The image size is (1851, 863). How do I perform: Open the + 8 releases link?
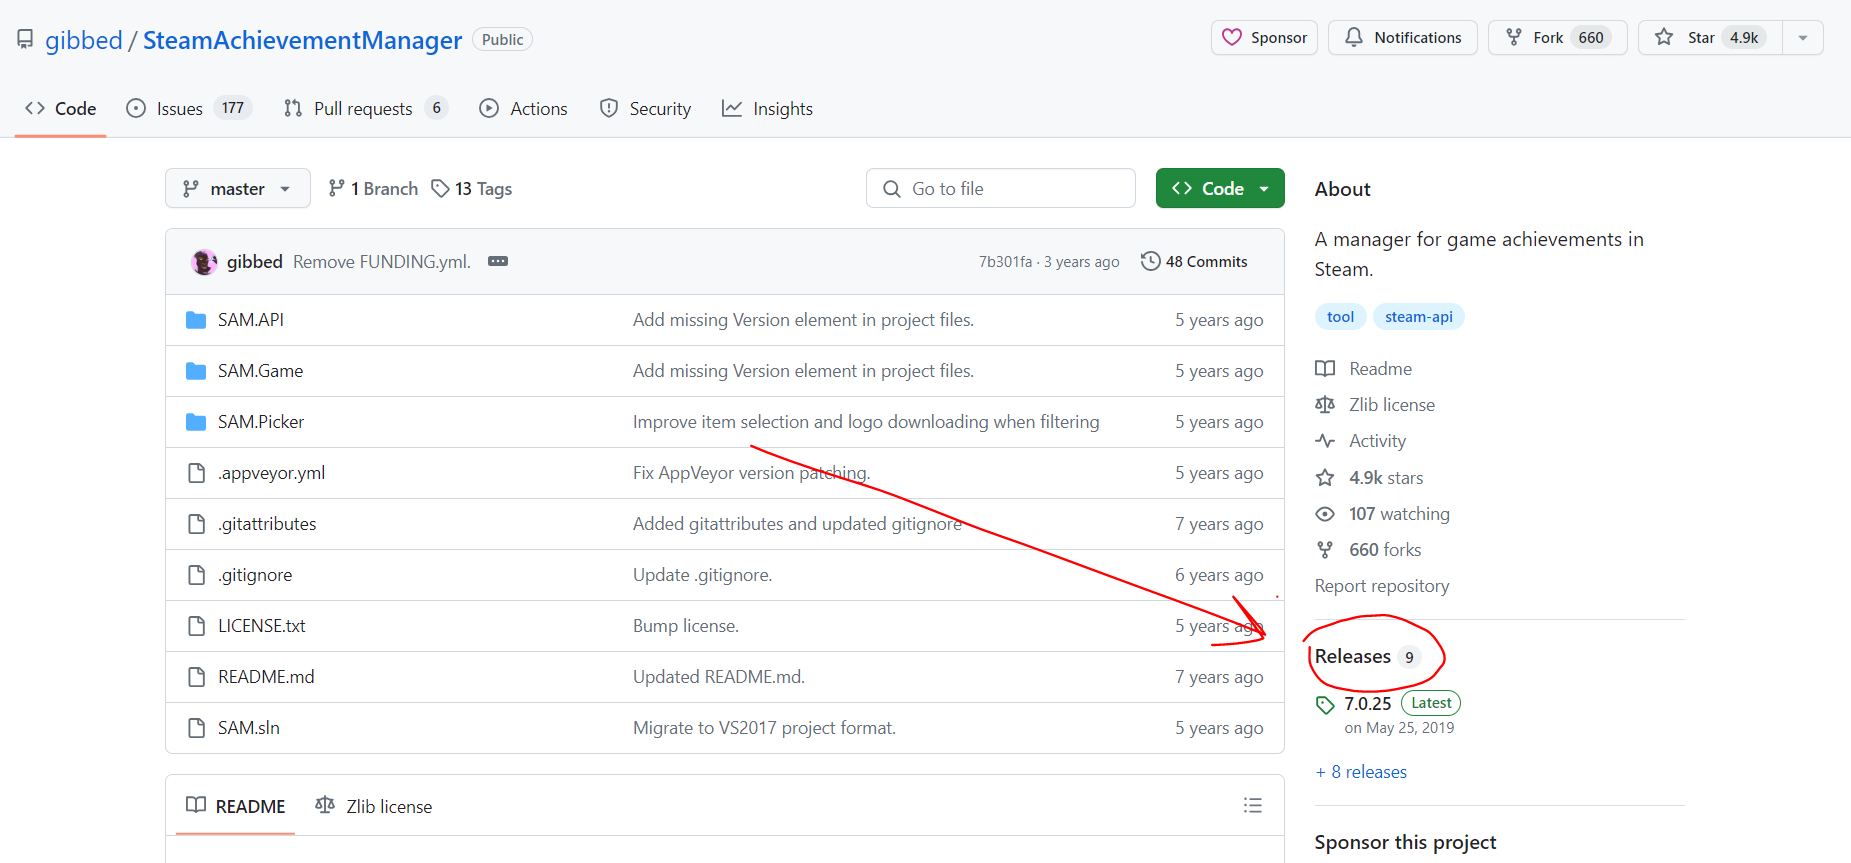pyautogui.click(x=1361, y=772)
